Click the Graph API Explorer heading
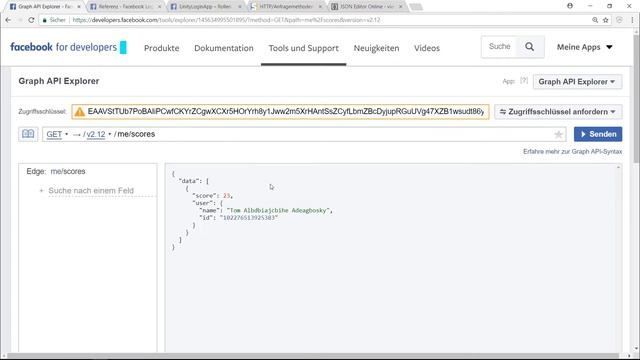Image resolution: width=640 pixels, height=360 pixels. point(59,81)
